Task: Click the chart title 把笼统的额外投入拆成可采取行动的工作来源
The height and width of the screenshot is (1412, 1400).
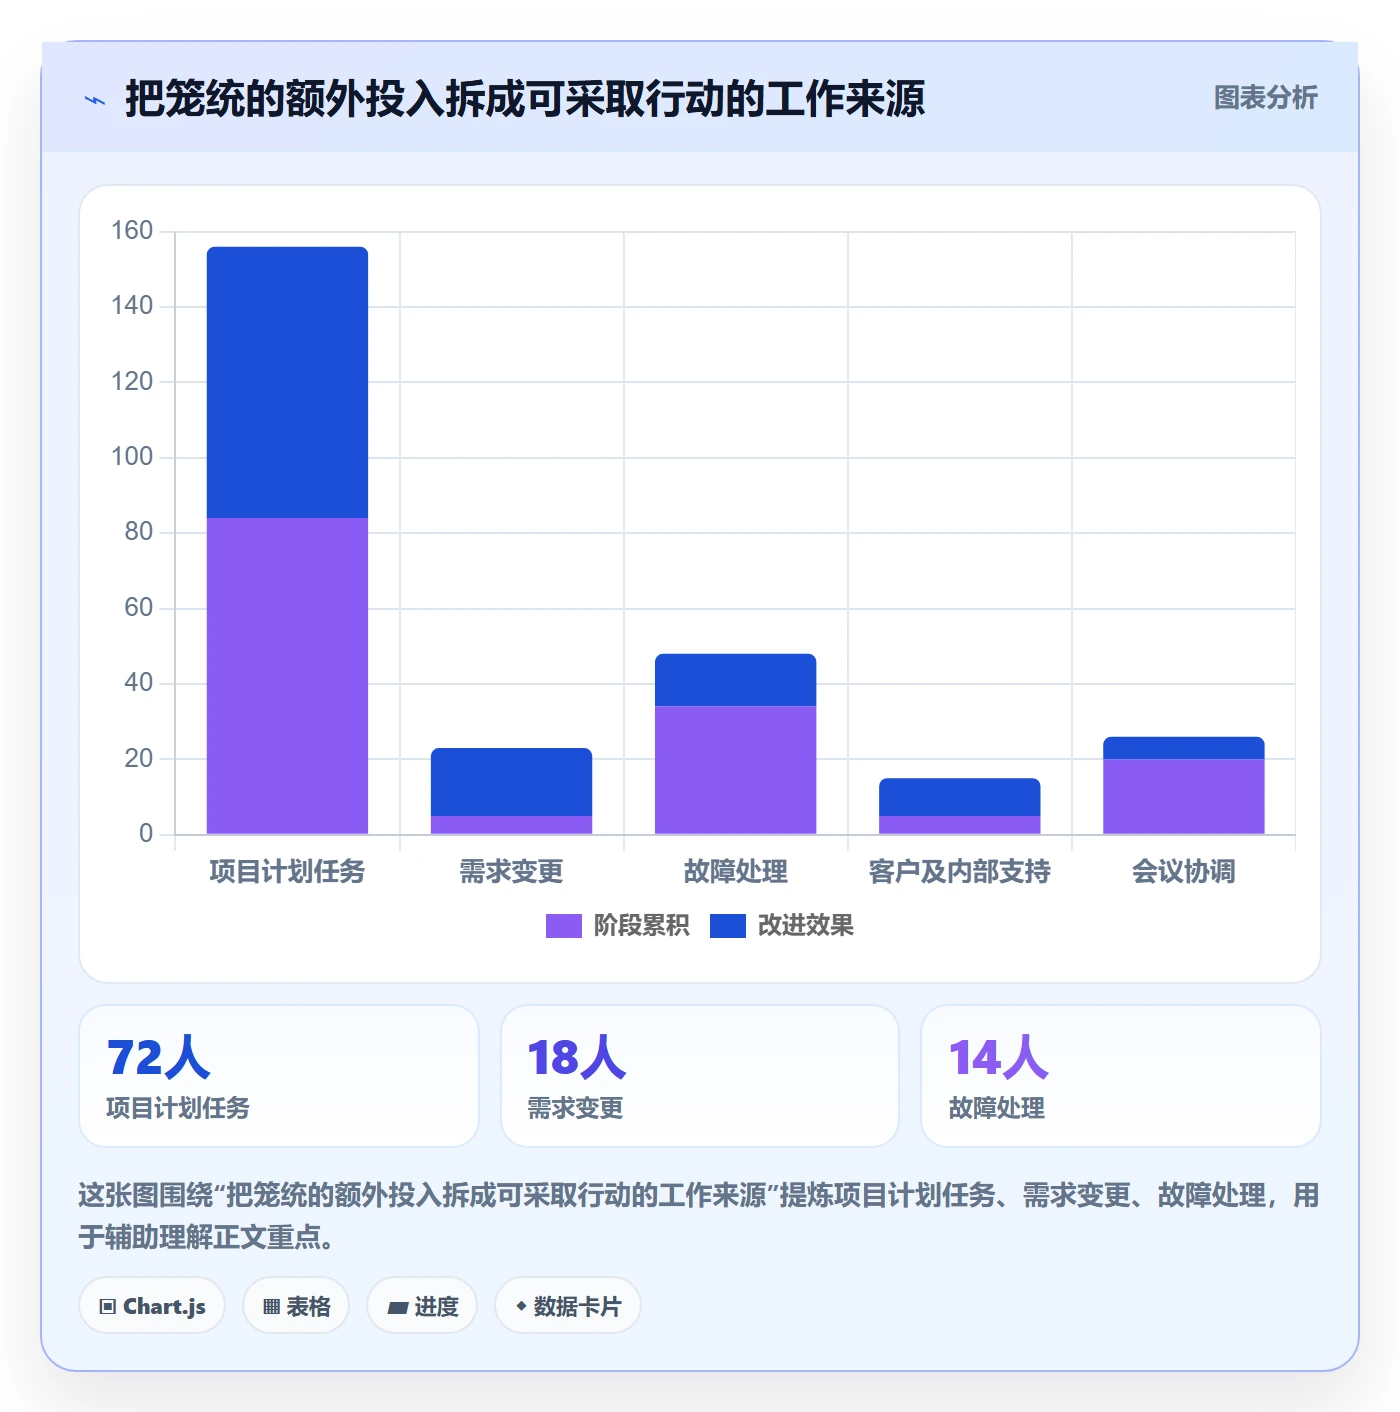Action: coord(525,99)
